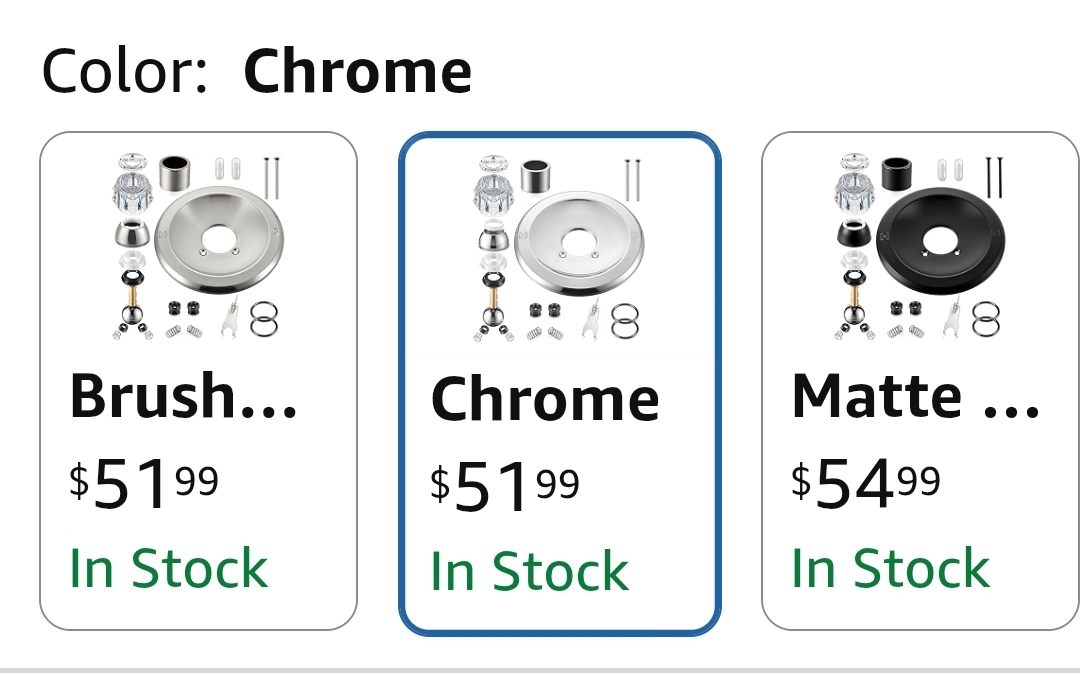The height and width of the screenshot is (674, 1080).
Task: Click 'In Stock' under the Chrome option
Action: pyautogui.click(x=530, y=571)
